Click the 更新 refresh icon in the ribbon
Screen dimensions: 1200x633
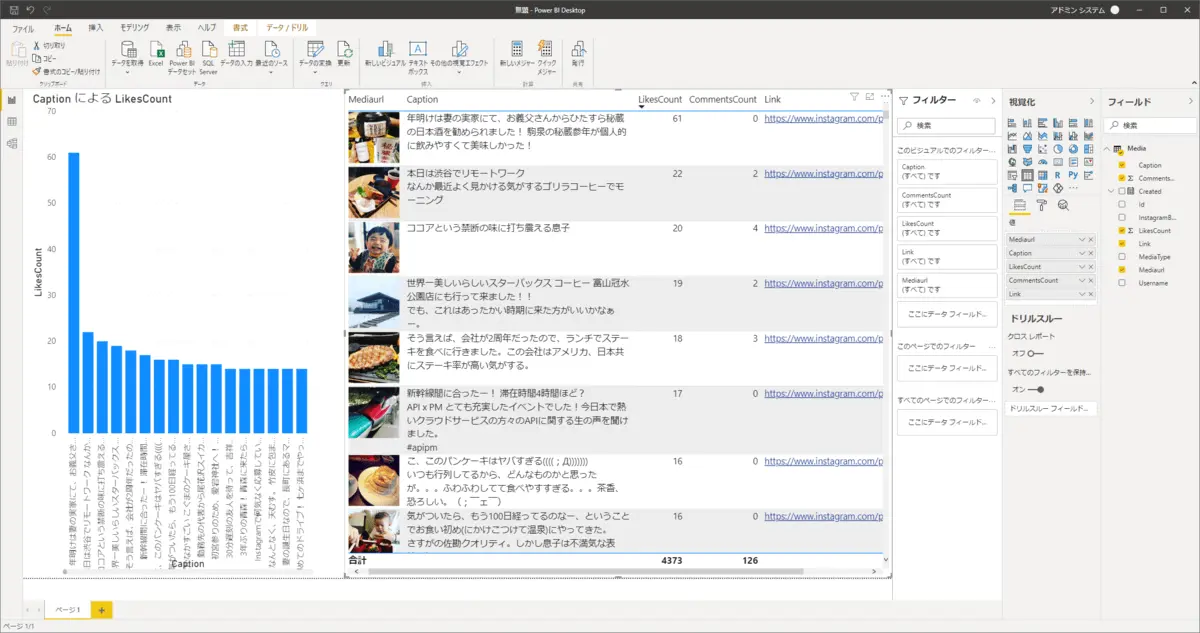(345, 50)
